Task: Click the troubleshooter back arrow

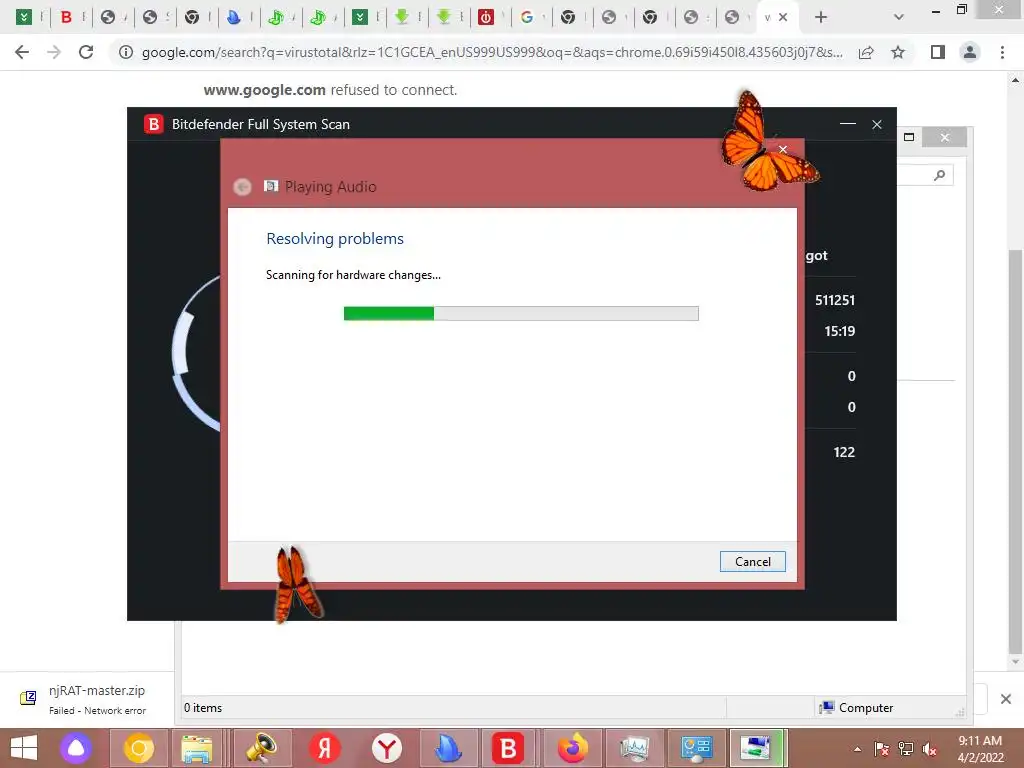Action: 242,187
